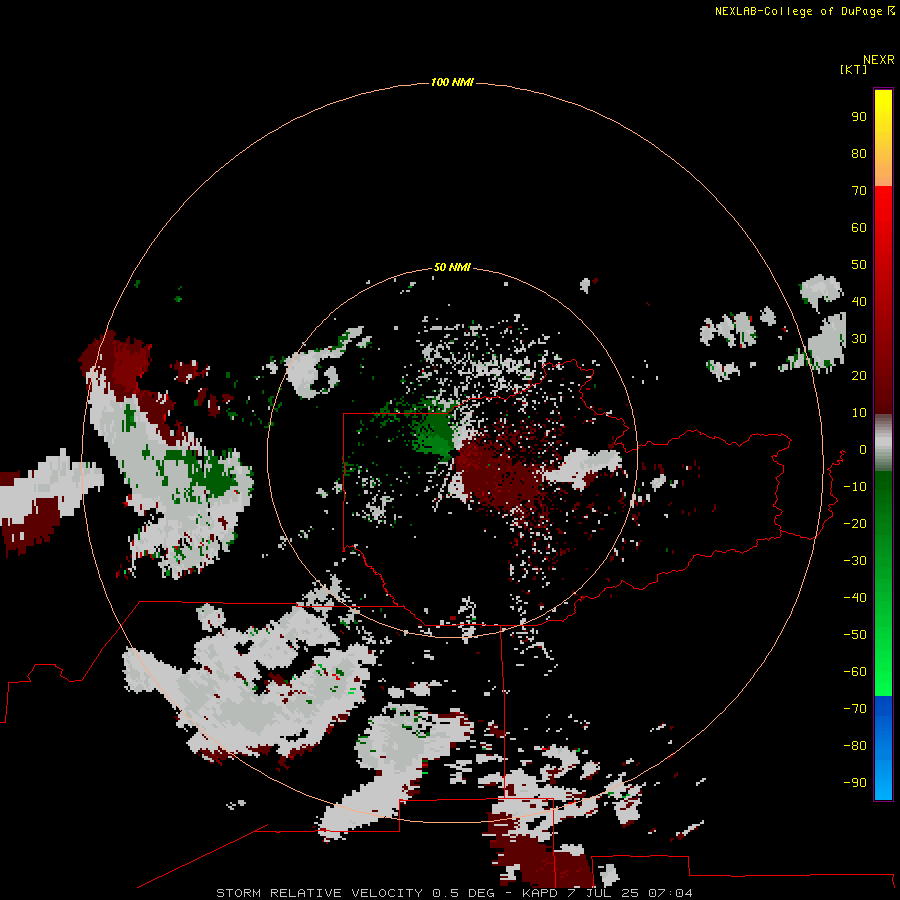This screenshot has height=900, width=900.
Task: Click the 80 knot value on the scale
Action: 859,154
